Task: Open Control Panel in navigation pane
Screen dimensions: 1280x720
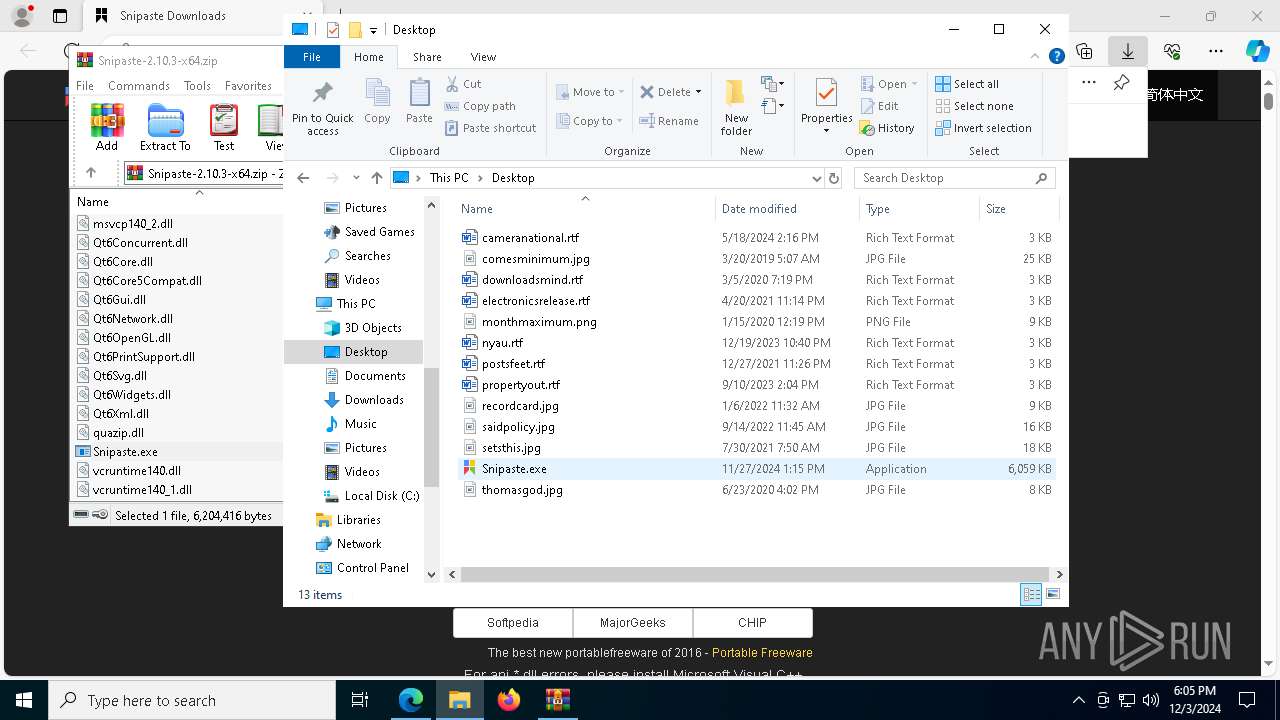Action: (372, 568)
